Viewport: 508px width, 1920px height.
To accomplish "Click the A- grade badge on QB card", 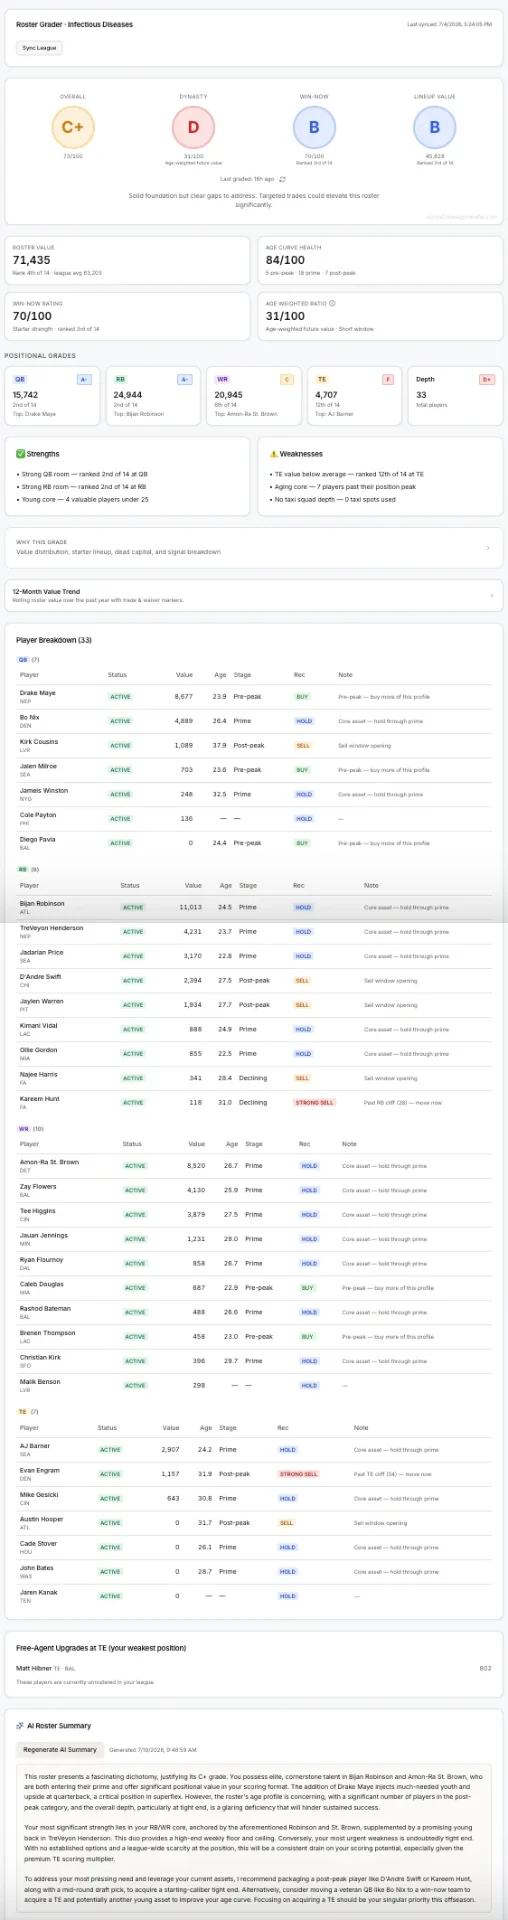I will click(x=84, y=379).
